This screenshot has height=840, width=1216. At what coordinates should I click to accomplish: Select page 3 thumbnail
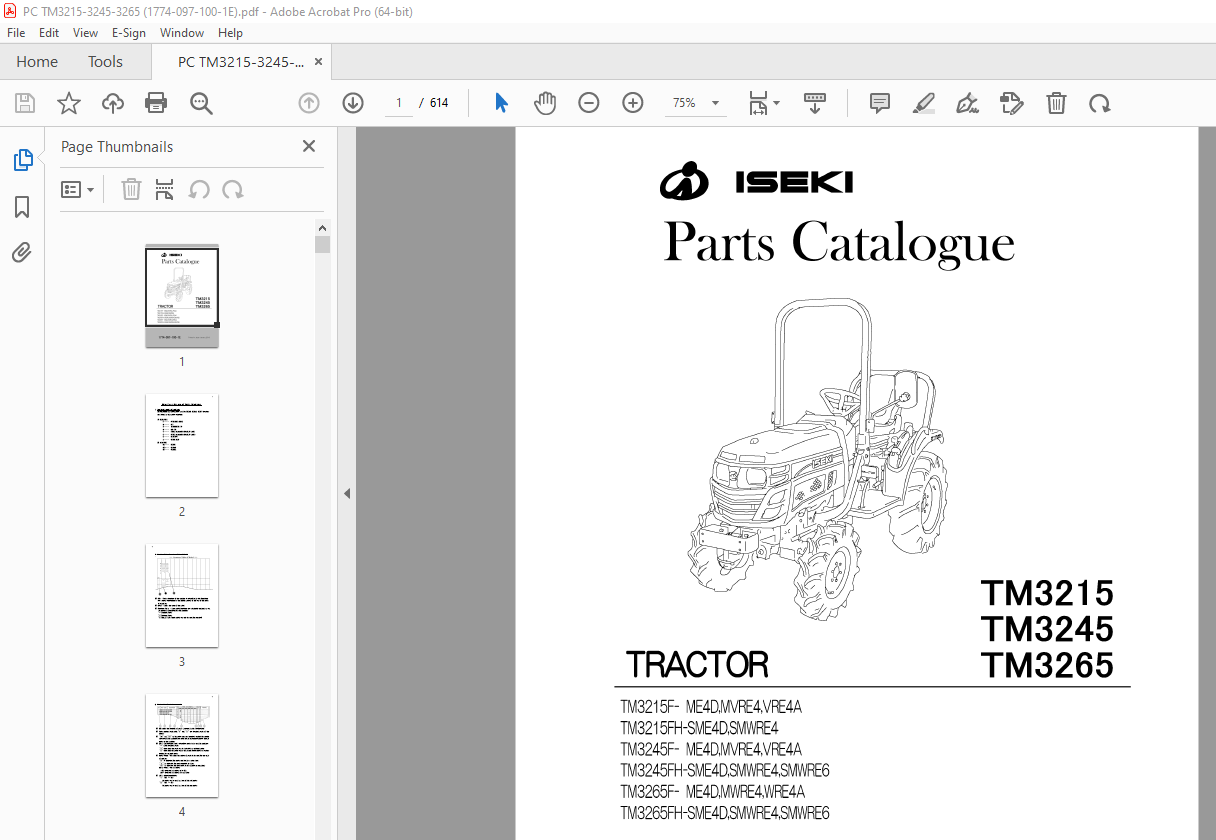click(182, 596)
